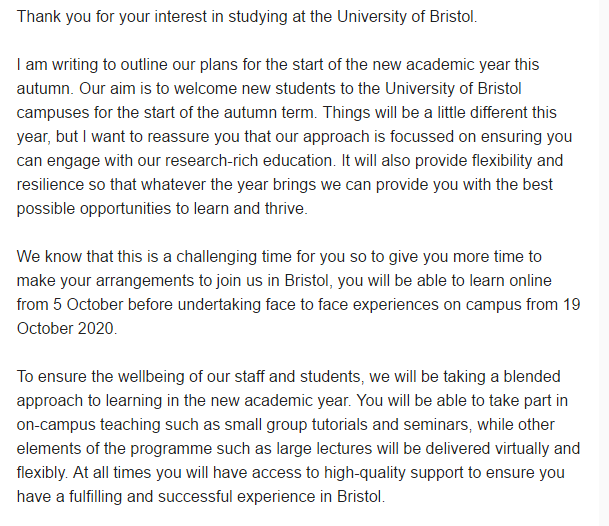609x526 pixels.
Task: Click the phrase "I am writing to outline"
Action: [91, 63]
